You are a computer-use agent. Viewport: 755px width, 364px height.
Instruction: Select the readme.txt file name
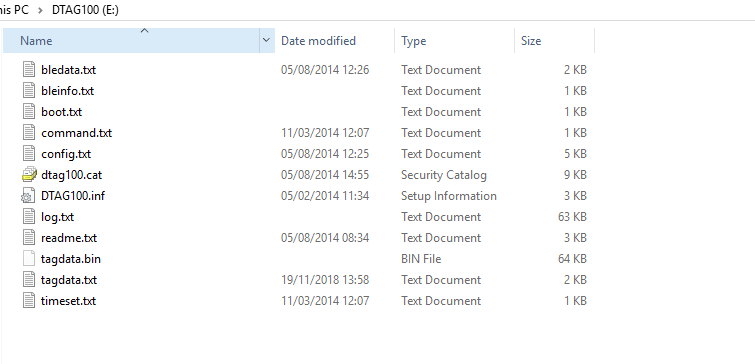(x=69, y=238)
